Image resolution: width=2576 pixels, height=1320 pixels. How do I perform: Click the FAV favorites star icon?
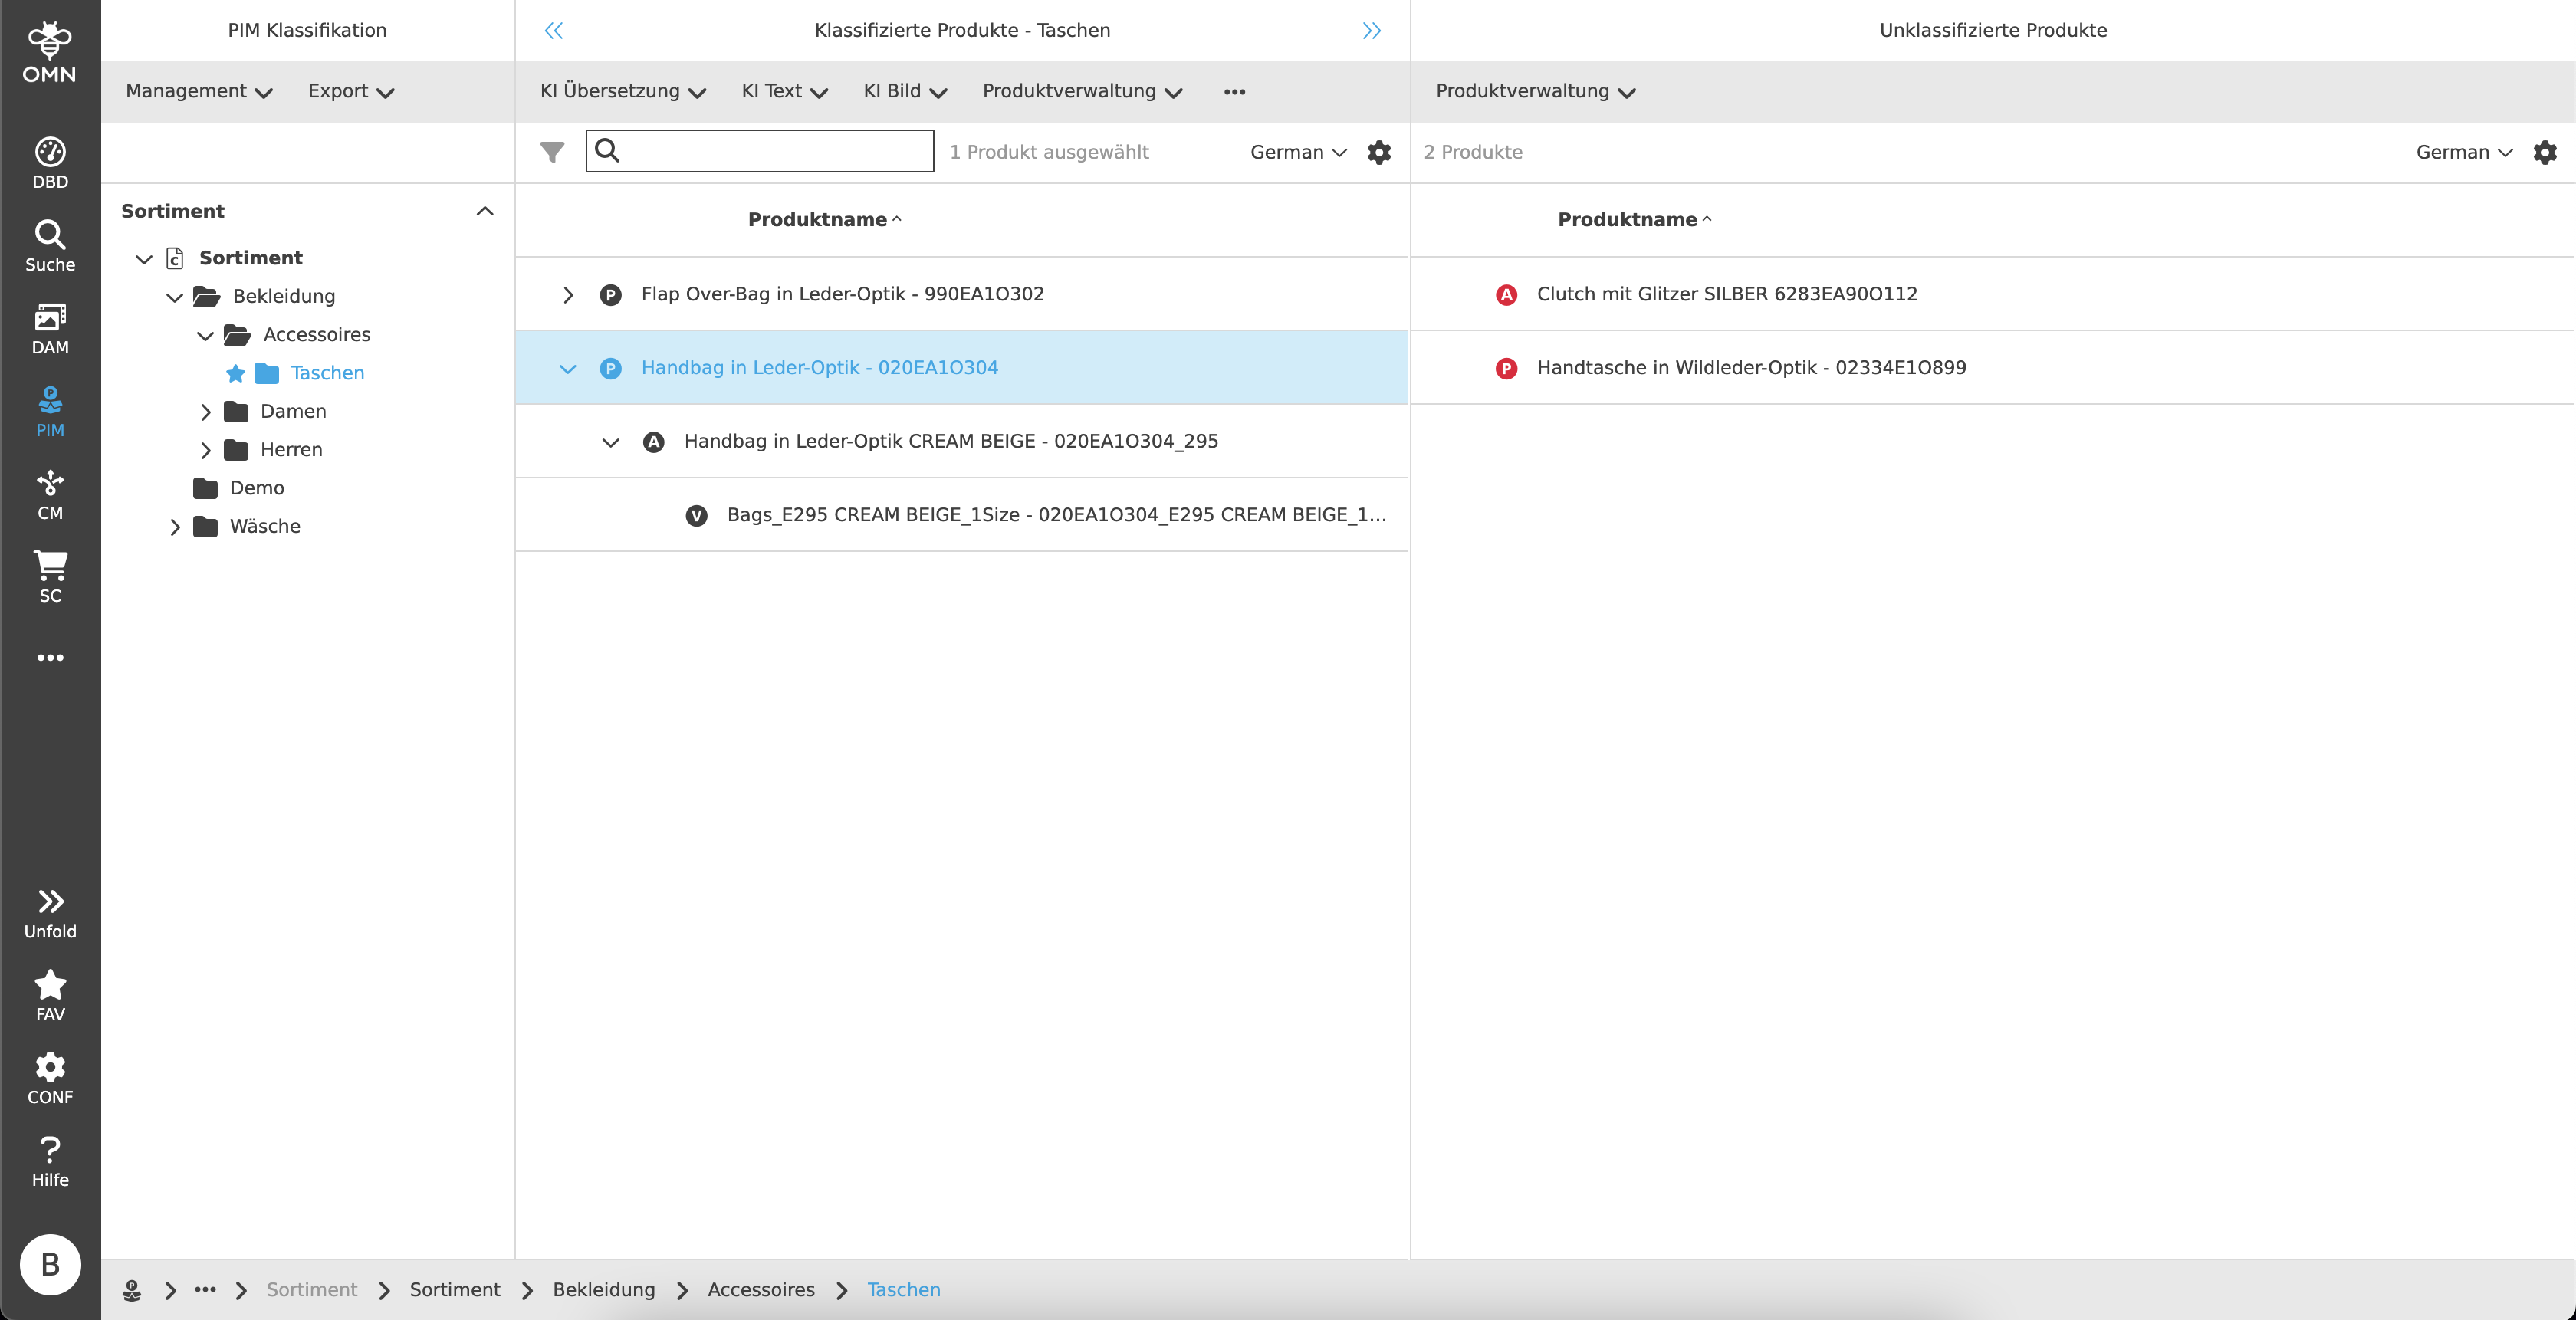[50, 995]
